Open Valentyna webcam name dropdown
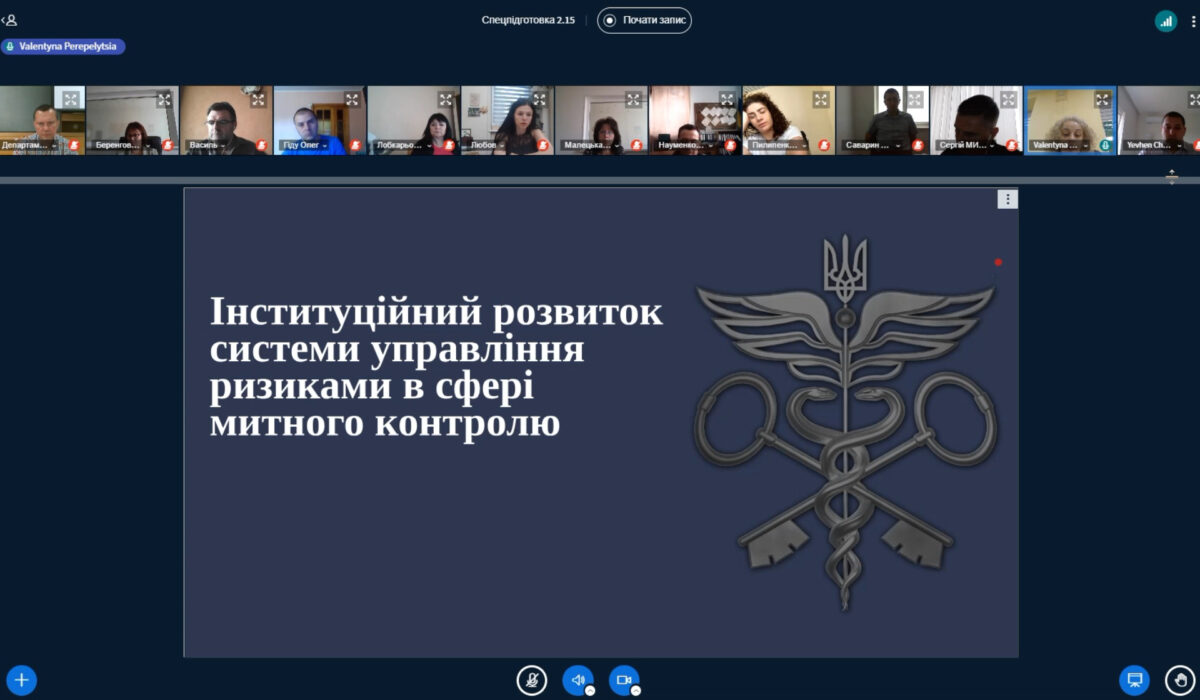The height and width of the screenshot is (700, 1200). point(1061,145)
